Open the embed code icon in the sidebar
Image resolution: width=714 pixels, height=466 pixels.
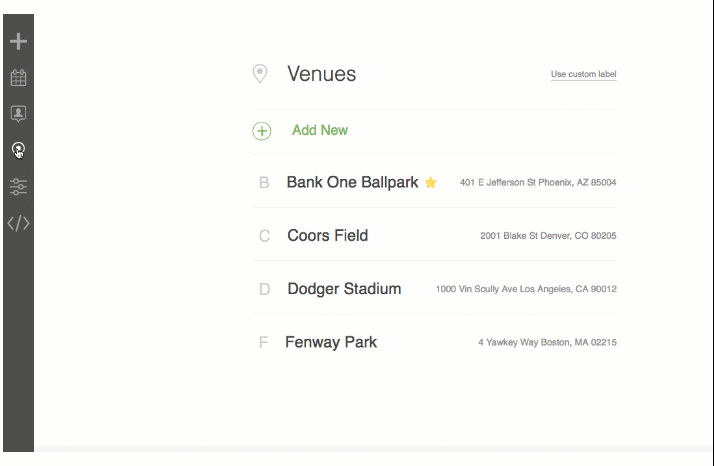click(x=18, y=223)
